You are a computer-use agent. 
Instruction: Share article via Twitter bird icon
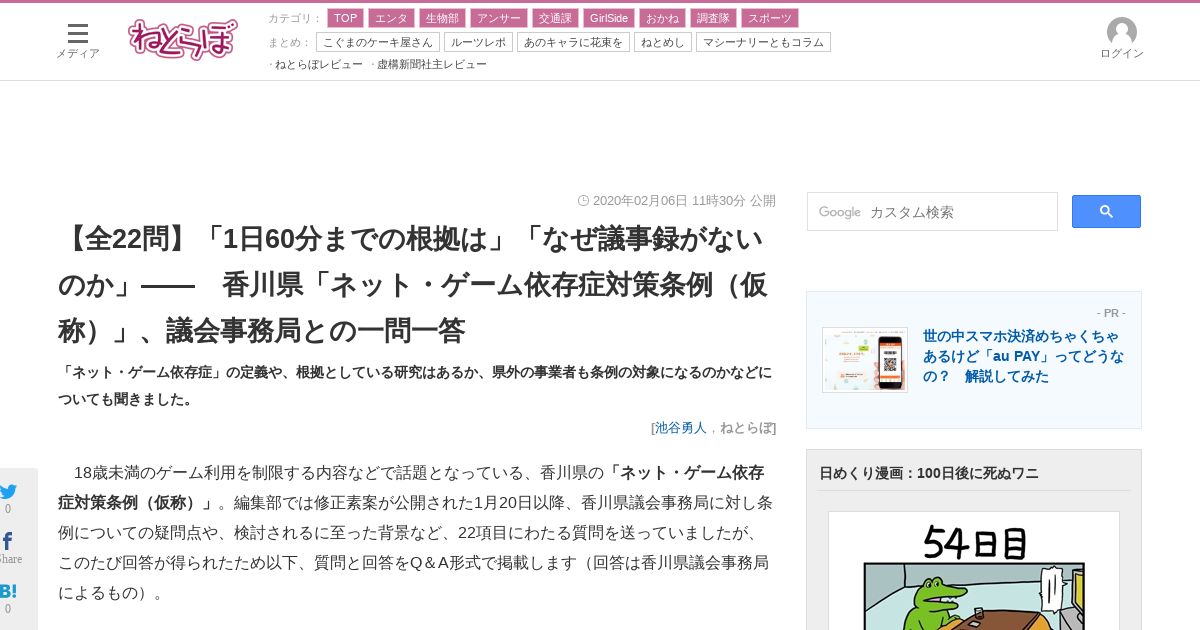click(8, 491)
